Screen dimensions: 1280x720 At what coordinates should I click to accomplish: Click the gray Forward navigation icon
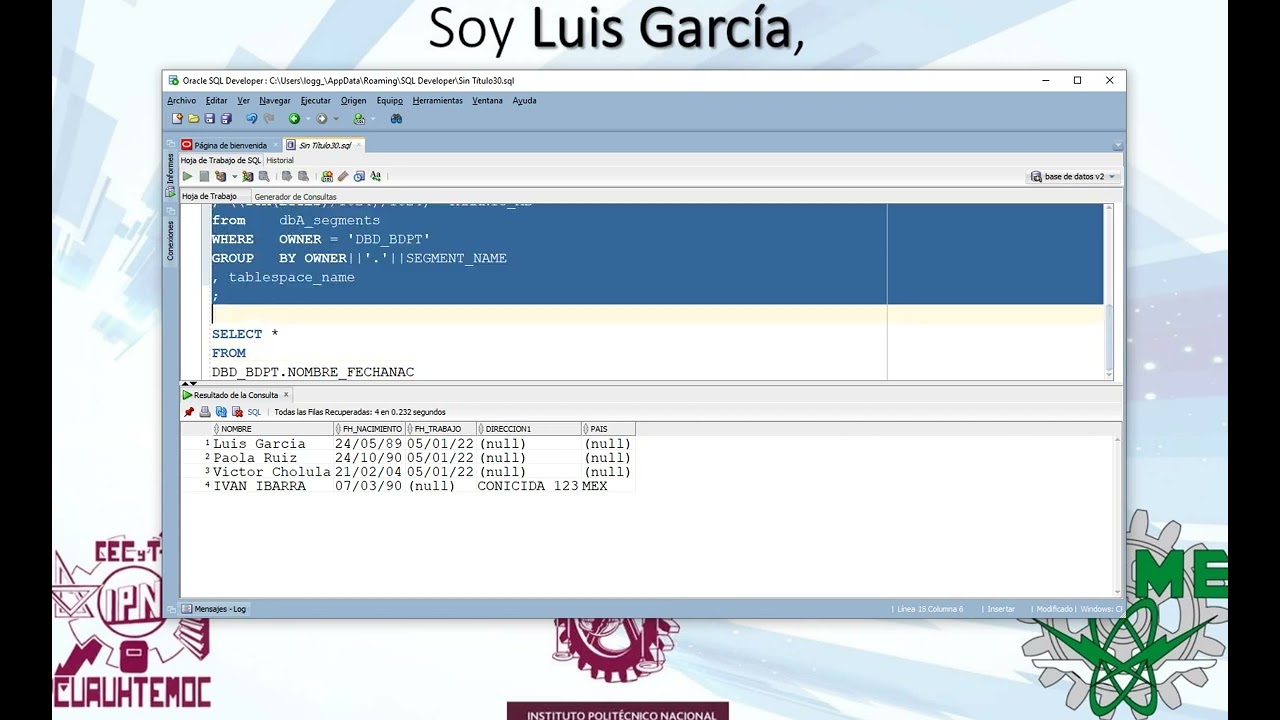(x=322, y=118)
